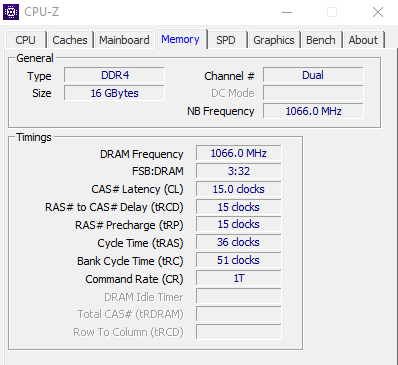Click the CAS# Latency (CL) label
This screenshot has height=365, width=398.
tap(137, 189)
